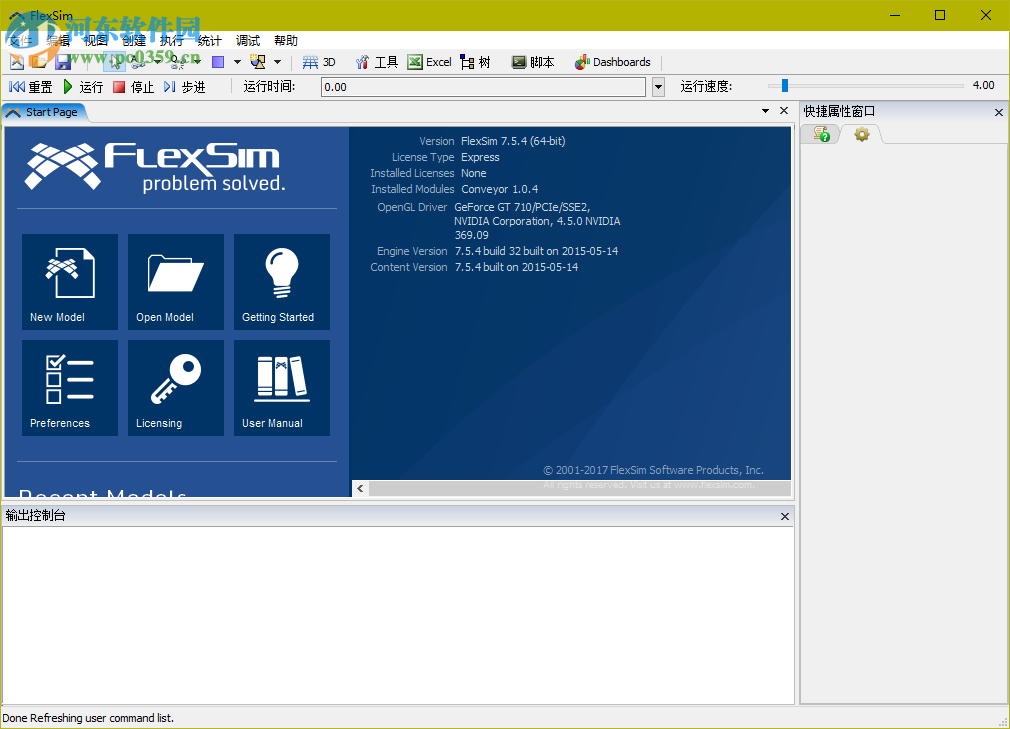The width and height of the screenshot is (1010, 729).
Task: Open the 调试 debug menu
Action: coord(247,40)
